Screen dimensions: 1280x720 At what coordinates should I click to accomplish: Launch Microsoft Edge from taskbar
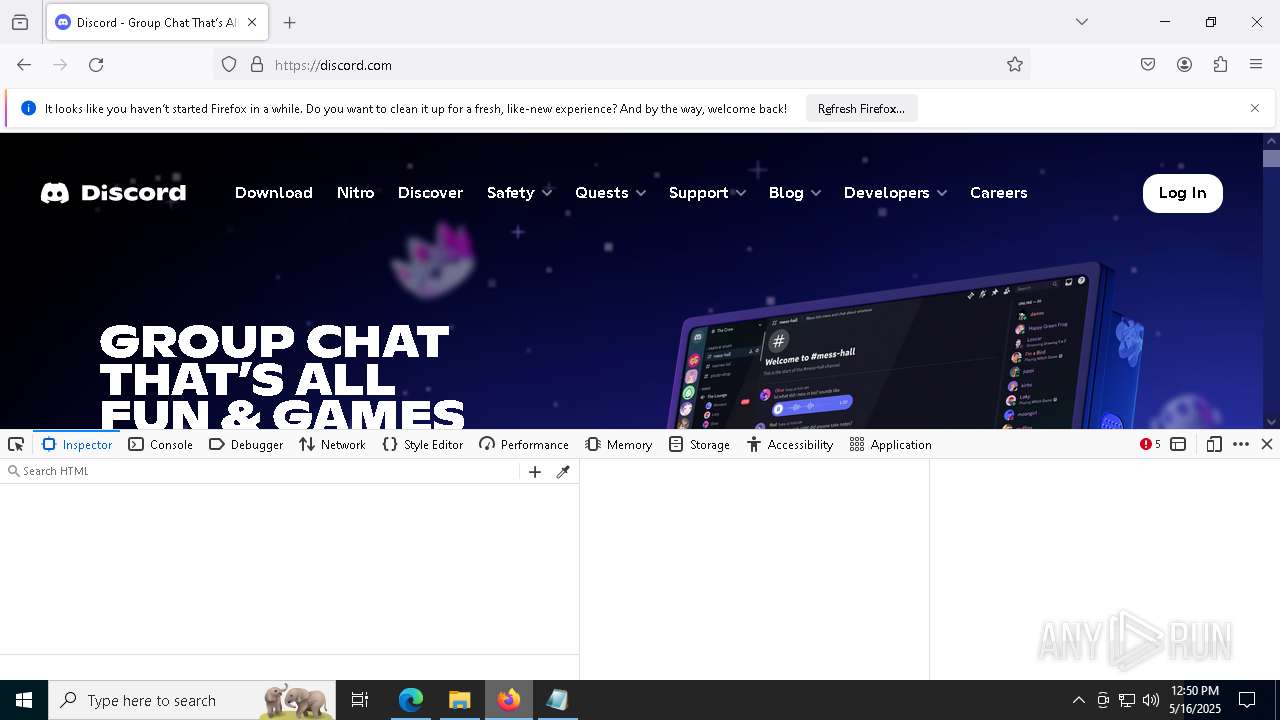(x=411, y=700)
